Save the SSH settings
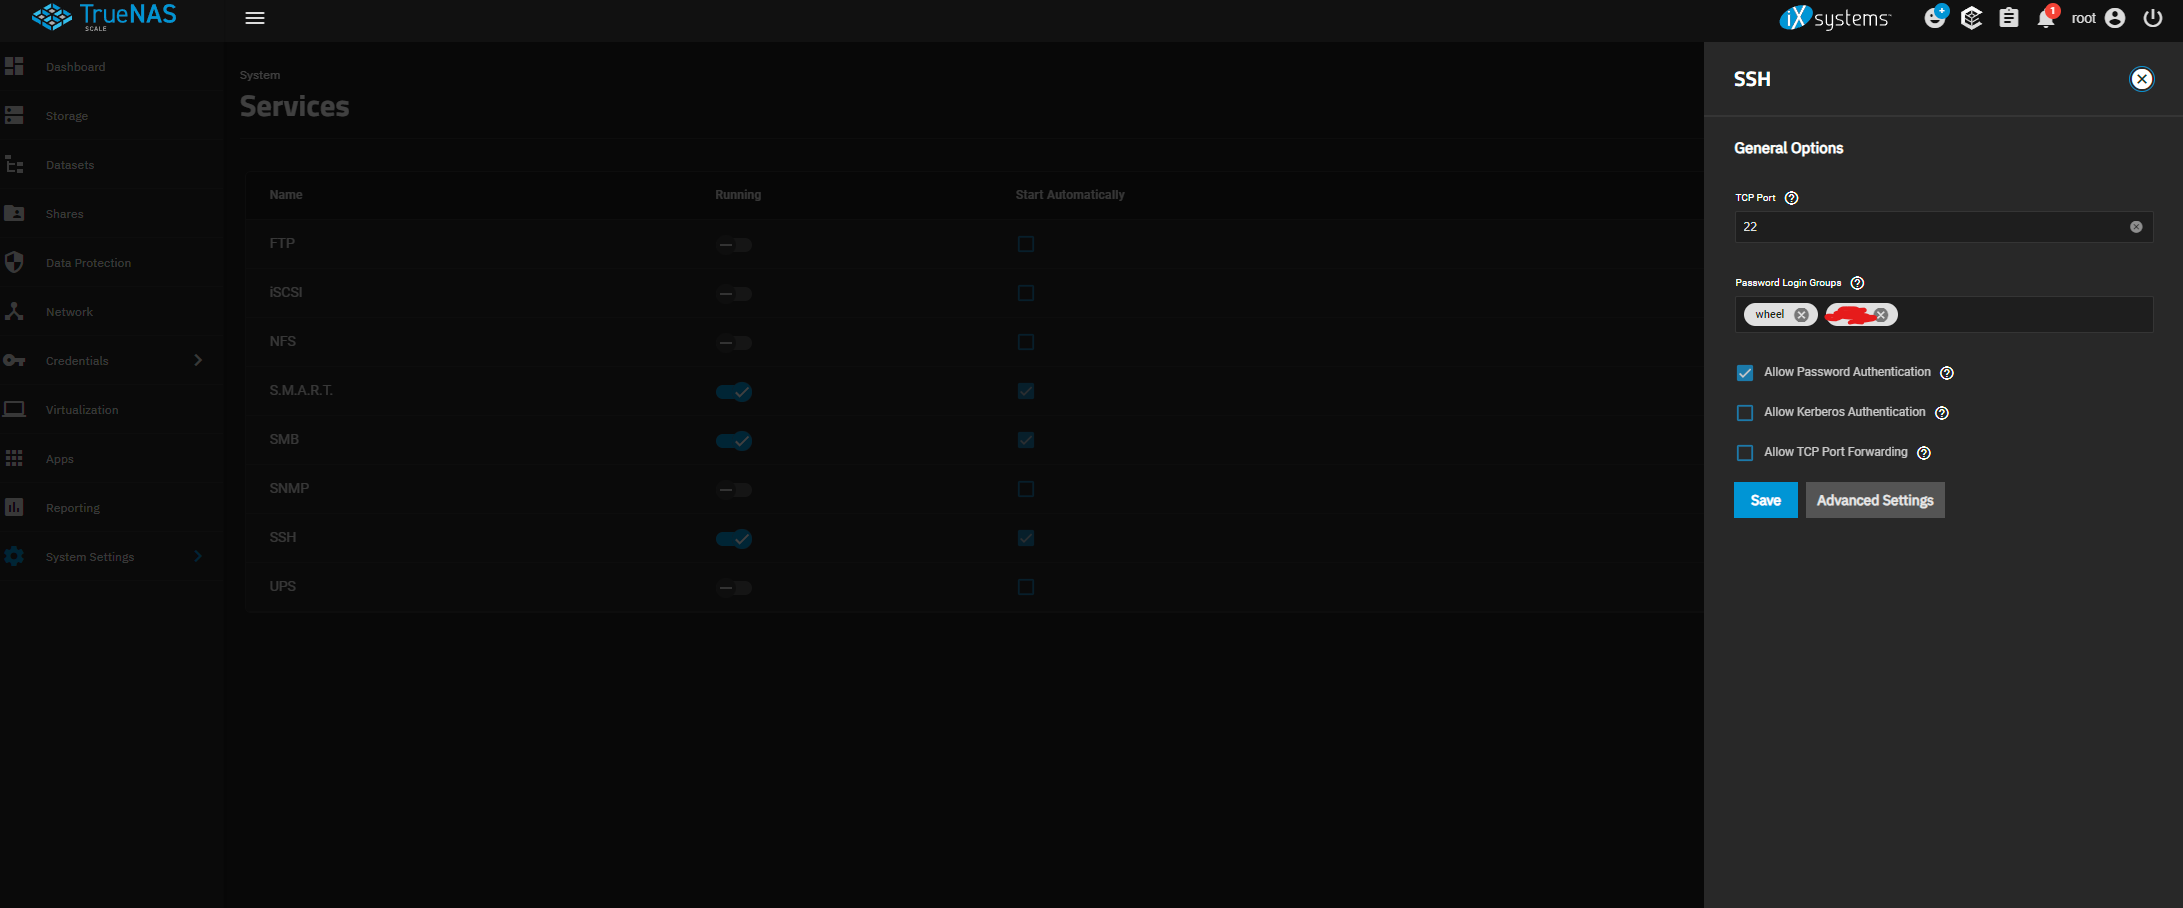The image size is (2183, 908). click(x=1765, y=500)
